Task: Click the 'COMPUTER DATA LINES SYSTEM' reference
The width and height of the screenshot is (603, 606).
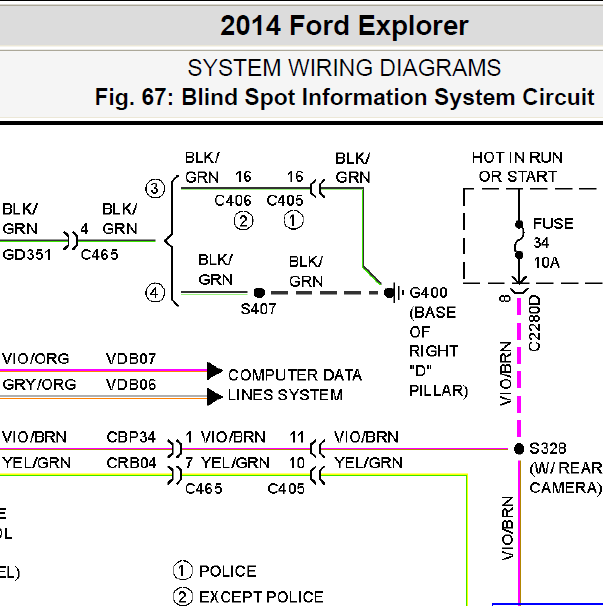Action: (295, 385)
